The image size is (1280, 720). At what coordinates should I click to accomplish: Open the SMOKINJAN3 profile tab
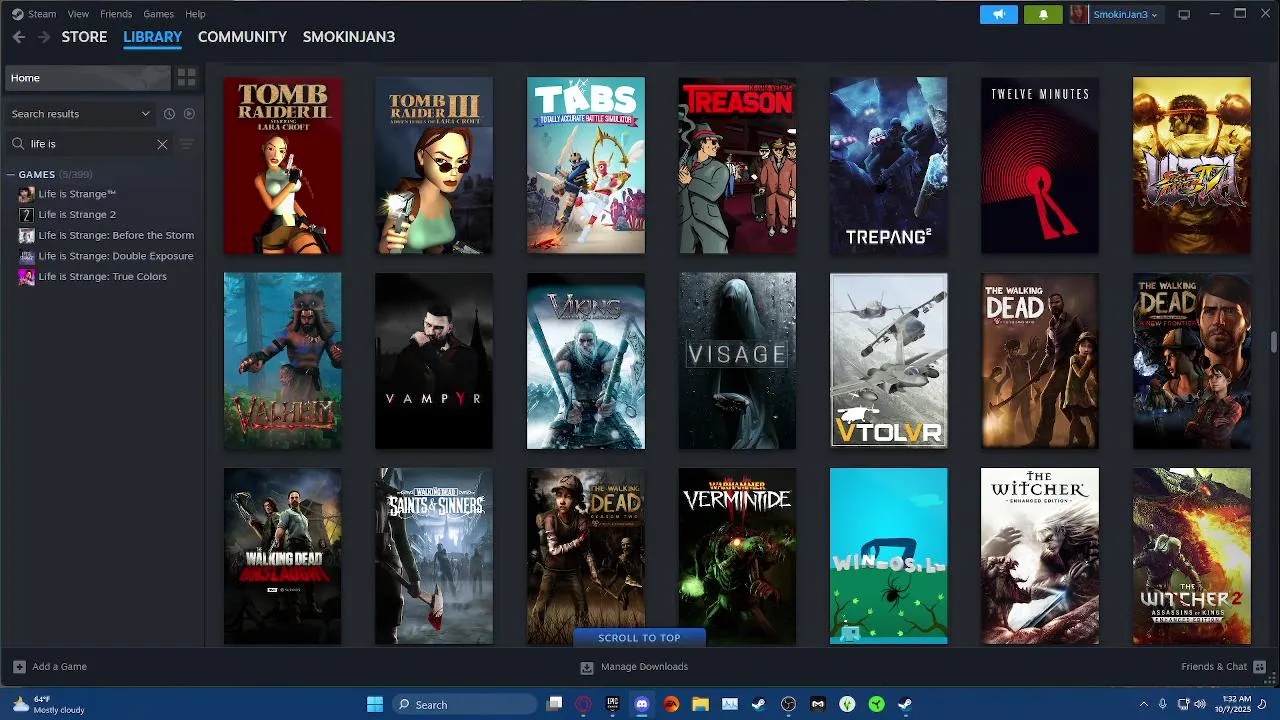click(349, 37)
